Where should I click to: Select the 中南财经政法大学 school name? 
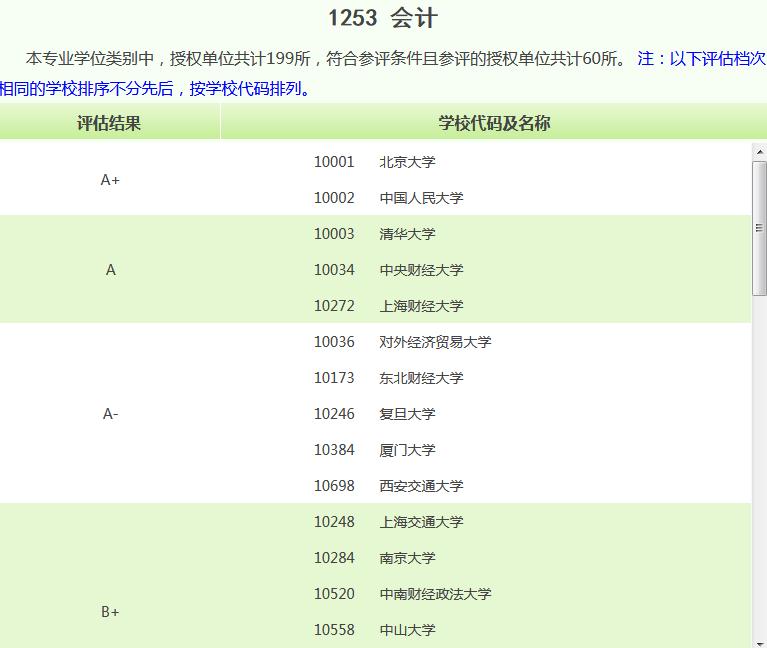(x=435, y=594)
